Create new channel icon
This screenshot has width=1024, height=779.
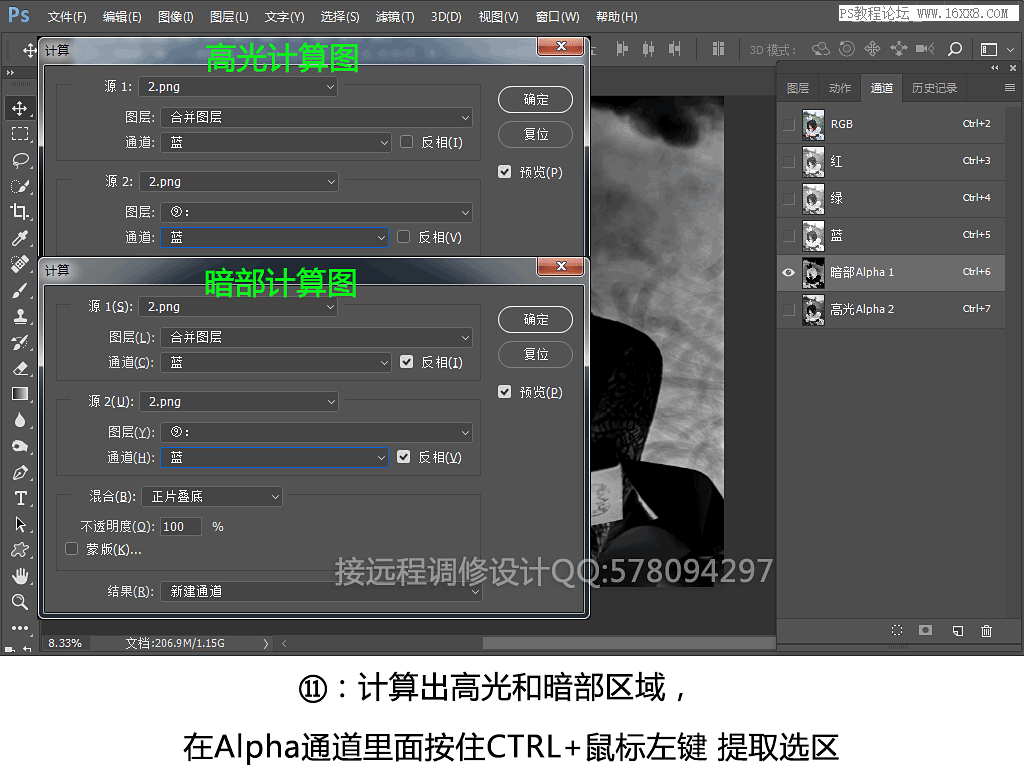click(957, 631)
